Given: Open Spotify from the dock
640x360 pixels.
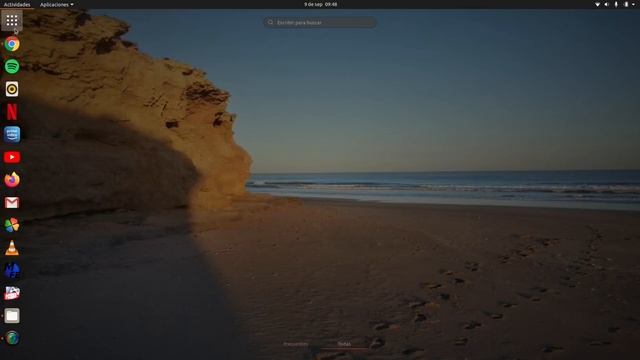Looking at the screenshot, I should (x=12, y=66).
